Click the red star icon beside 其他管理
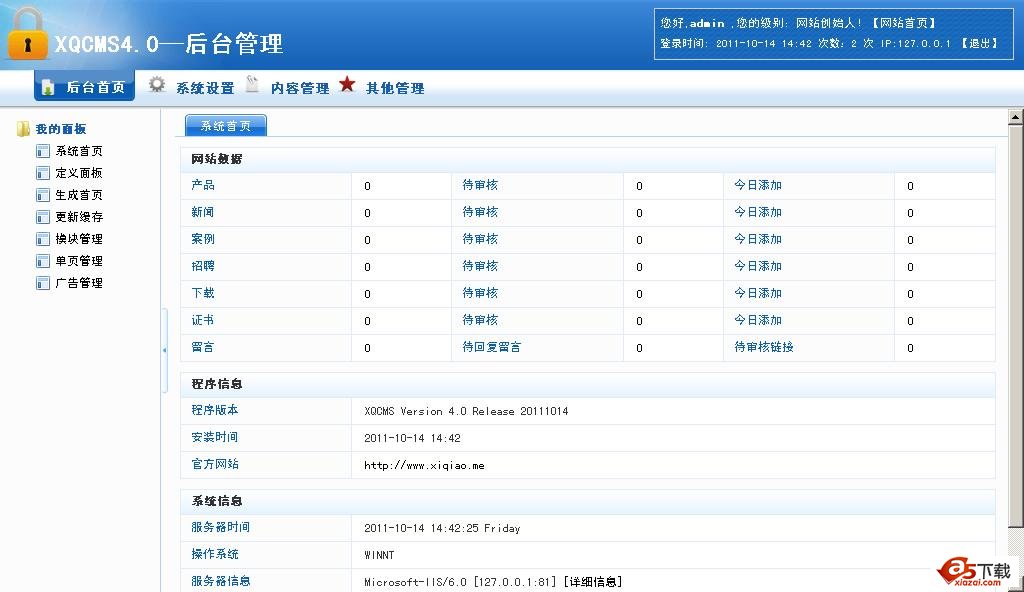 [x=347, y=84]
